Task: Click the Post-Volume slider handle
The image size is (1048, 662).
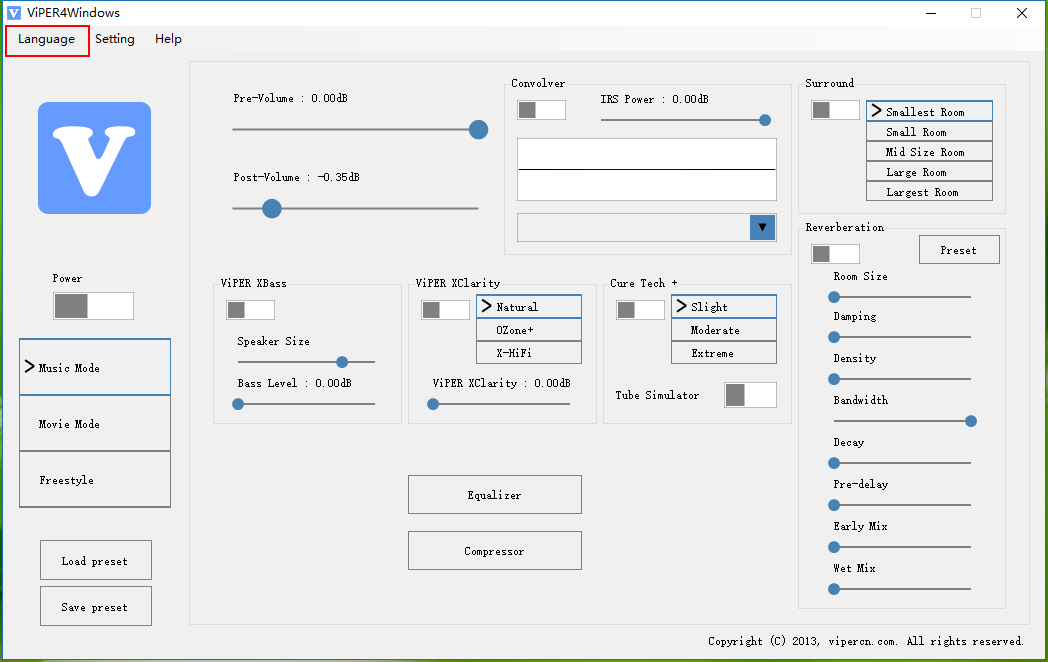Action: click(271, 208)
